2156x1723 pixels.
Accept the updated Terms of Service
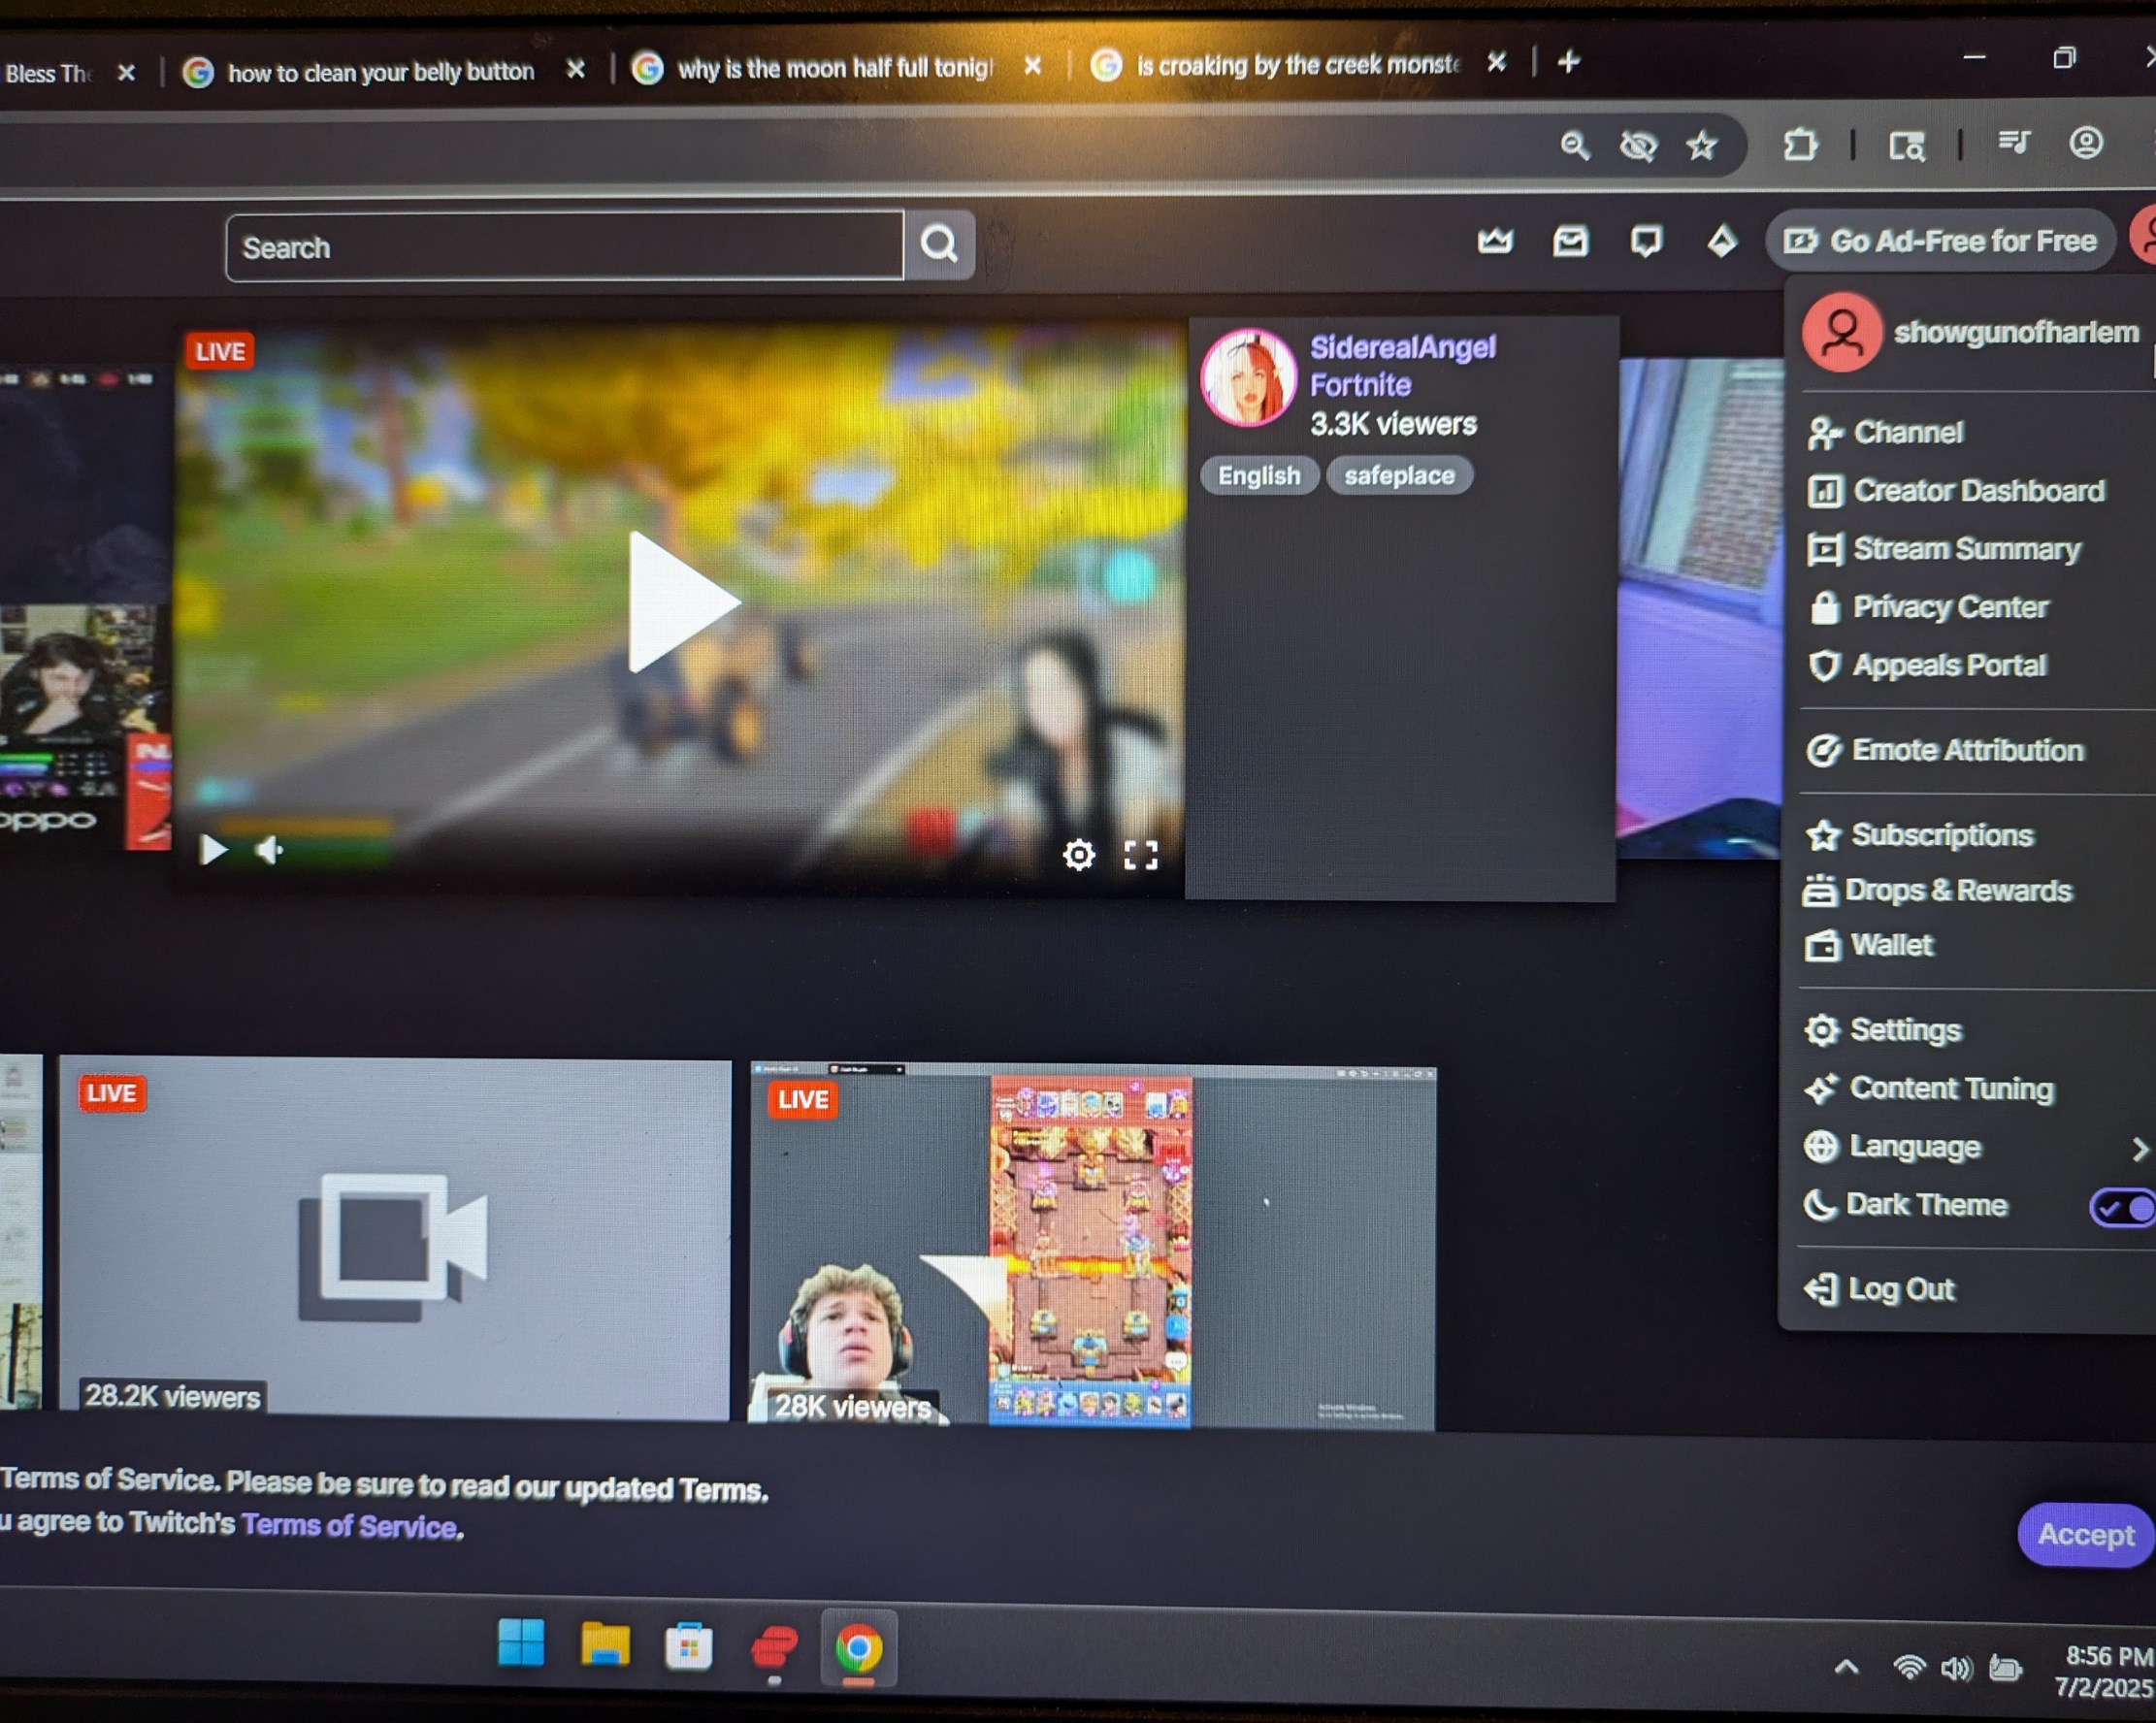pos(2085,1534)
